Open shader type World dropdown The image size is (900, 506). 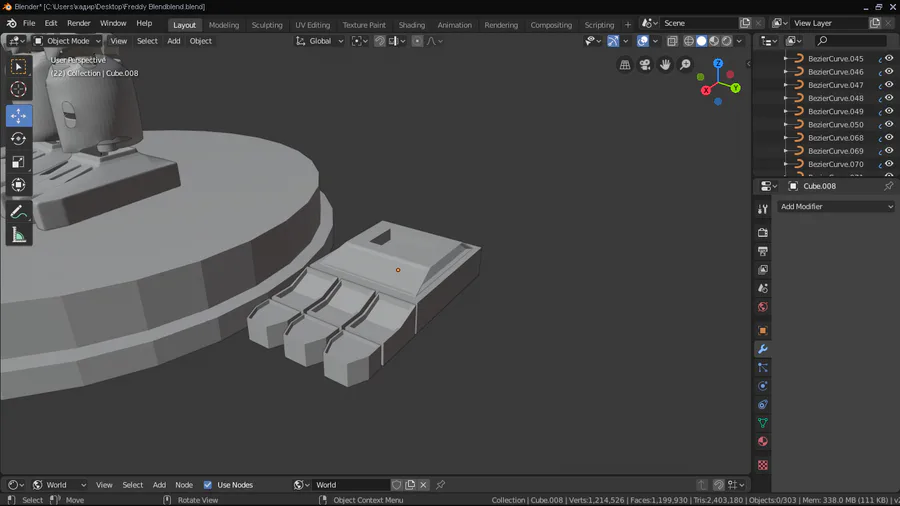click(60, 485)
